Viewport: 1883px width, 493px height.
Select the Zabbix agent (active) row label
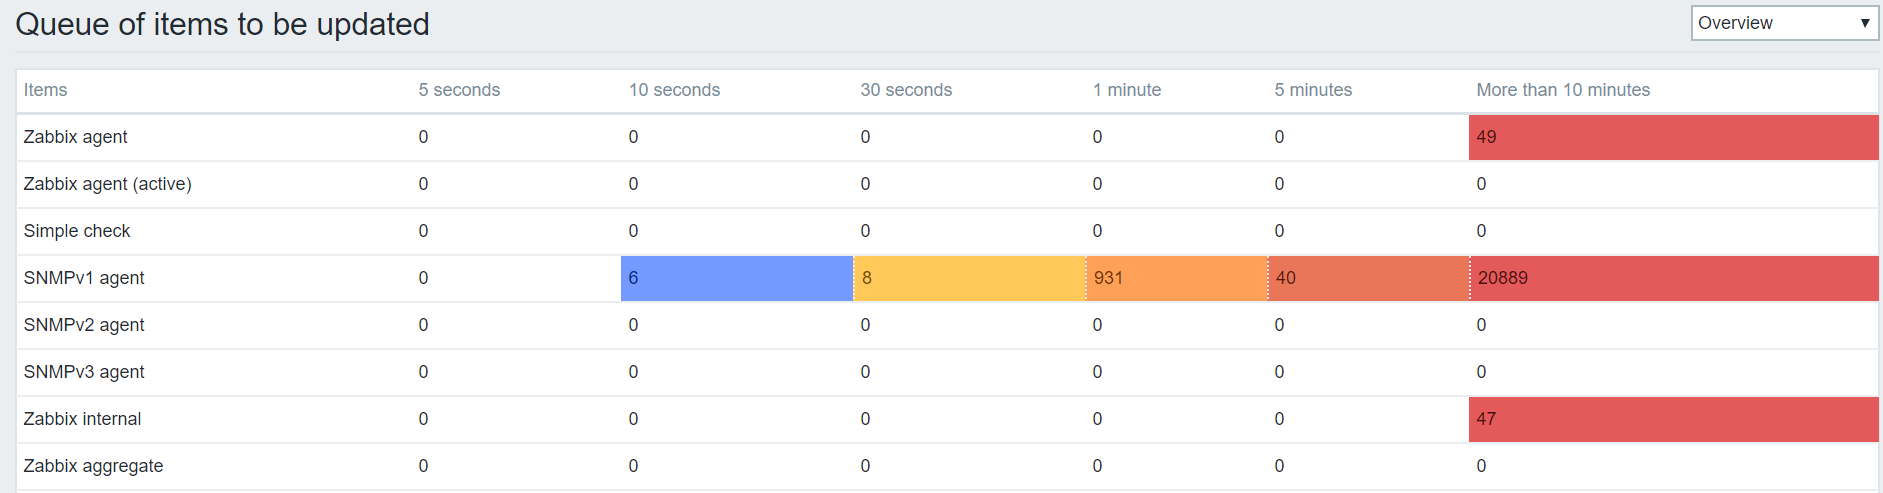coord(108,184)
